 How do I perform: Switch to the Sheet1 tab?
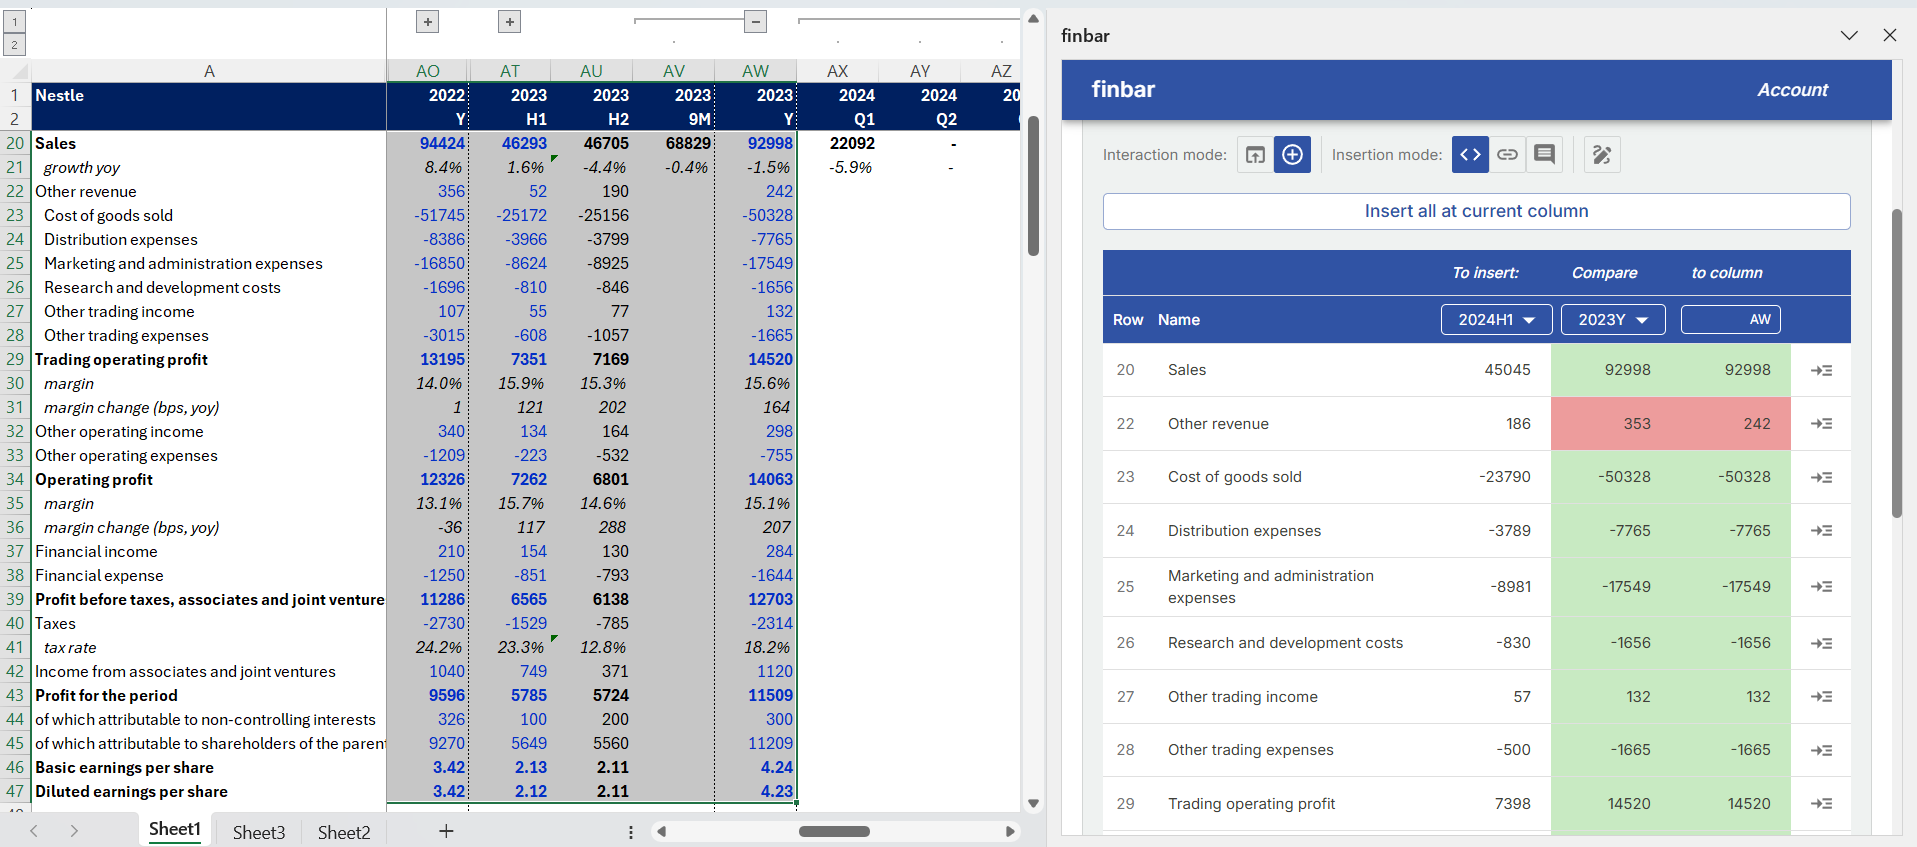pyautogui.click(x=175, y=829)
